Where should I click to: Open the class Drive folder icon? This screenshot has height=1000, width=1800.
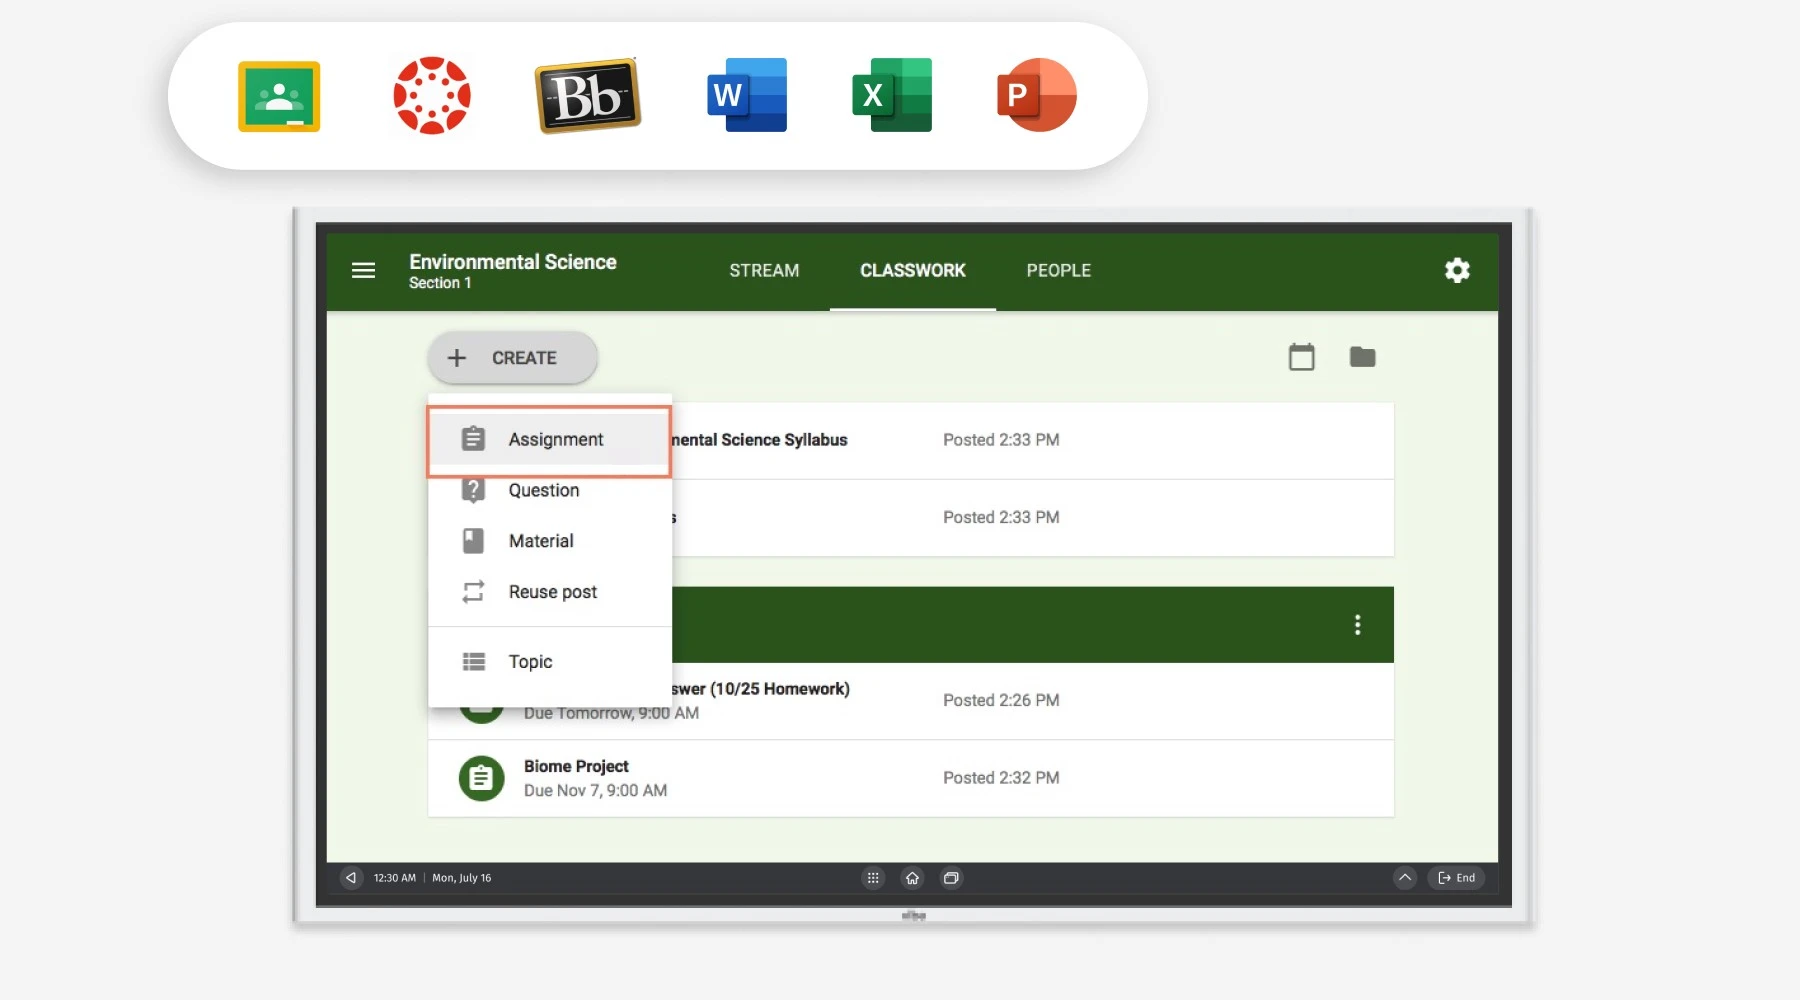pyautogui.click(x=1362, y=357)
